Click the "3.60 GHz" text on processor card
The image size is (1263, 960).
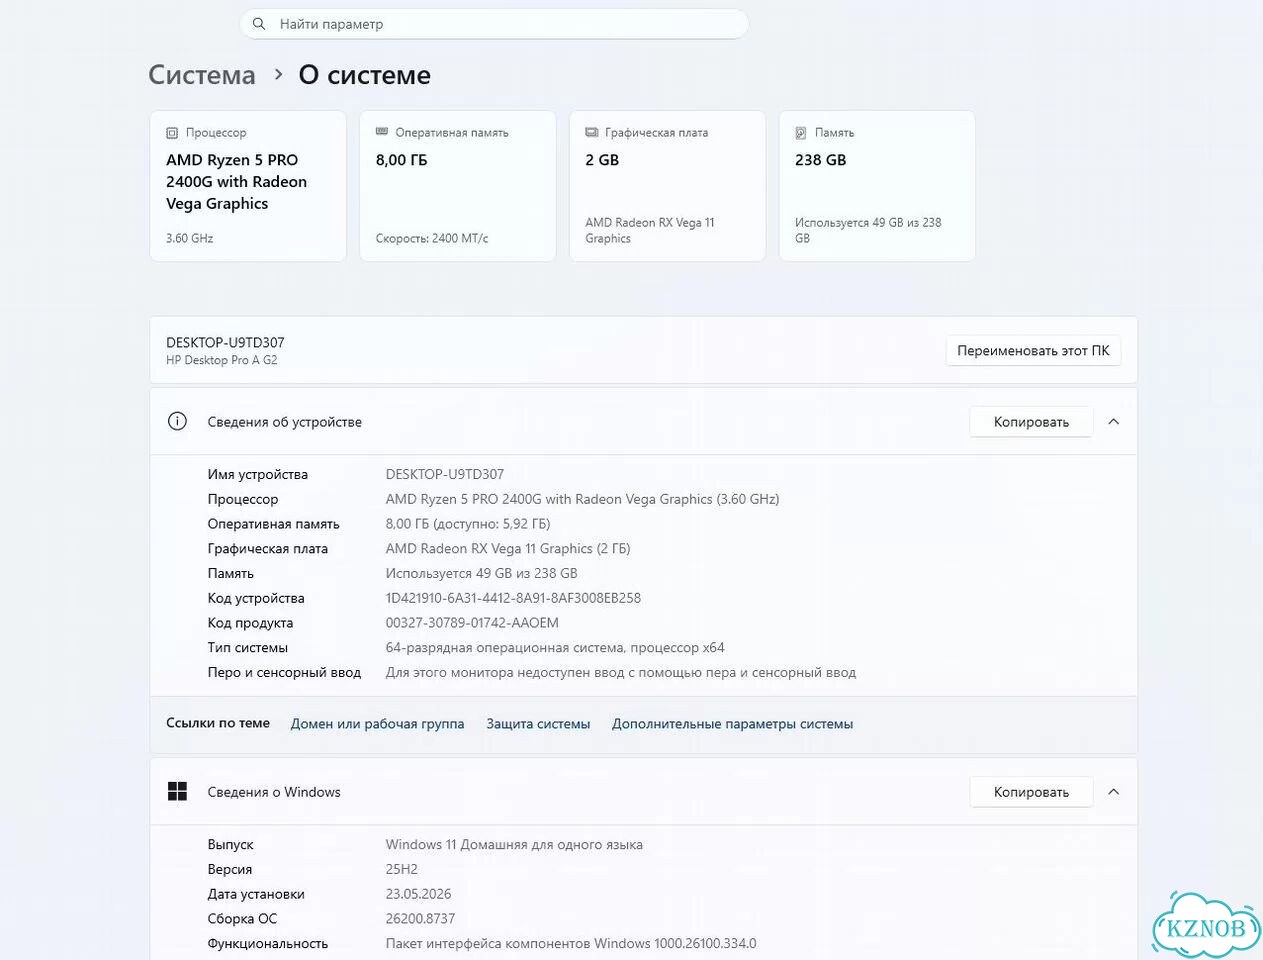[x=189, y=238]
